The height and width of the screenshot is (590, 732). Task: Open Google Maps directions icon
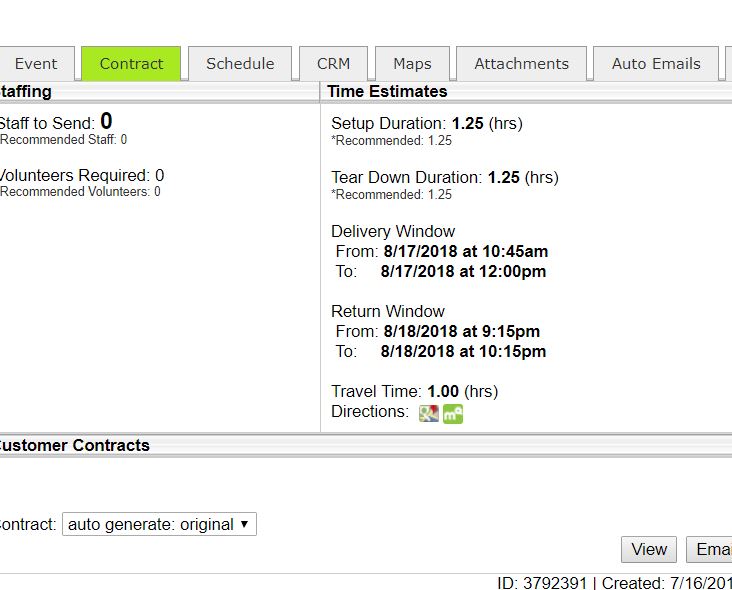coord(429,413)
